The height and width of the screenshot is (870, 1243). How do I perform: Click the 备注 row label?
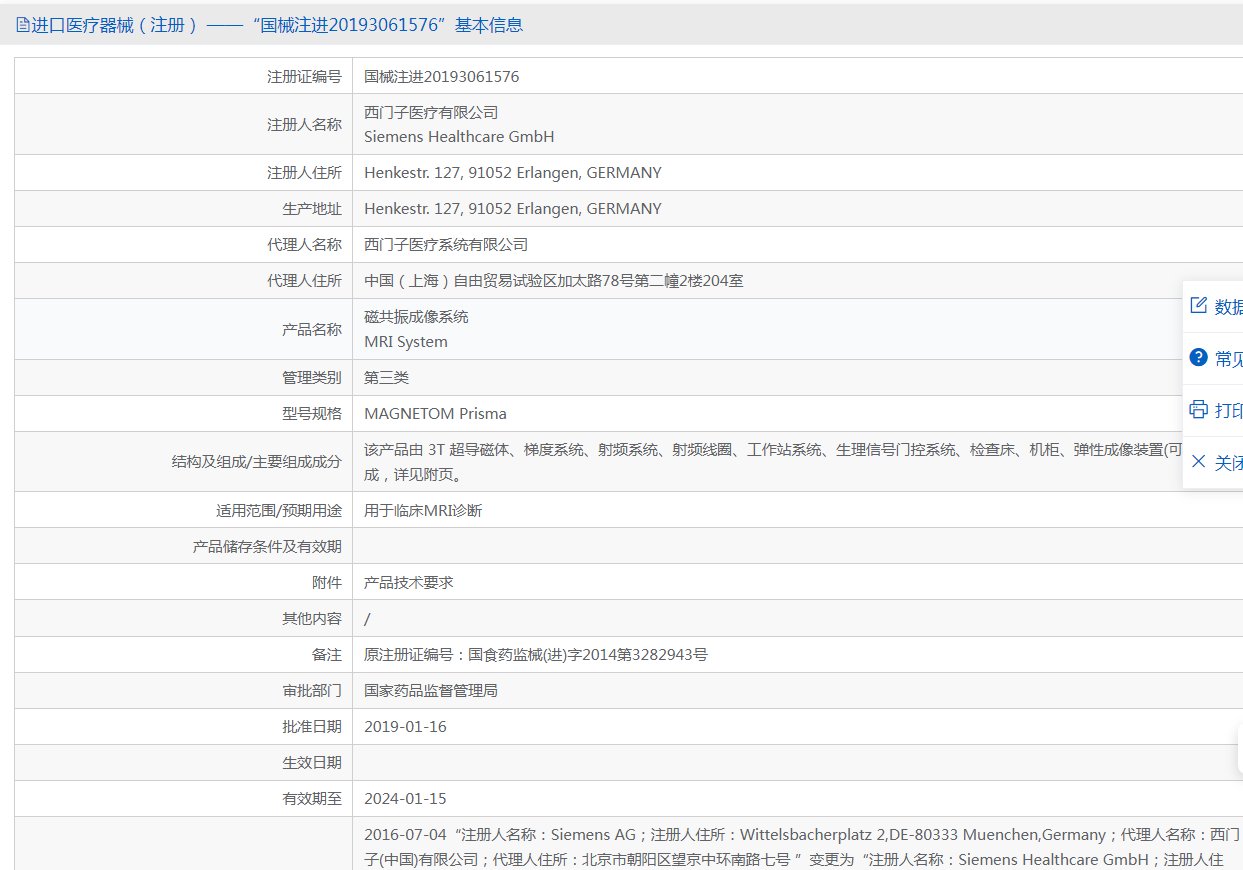(x=327, y=655)
